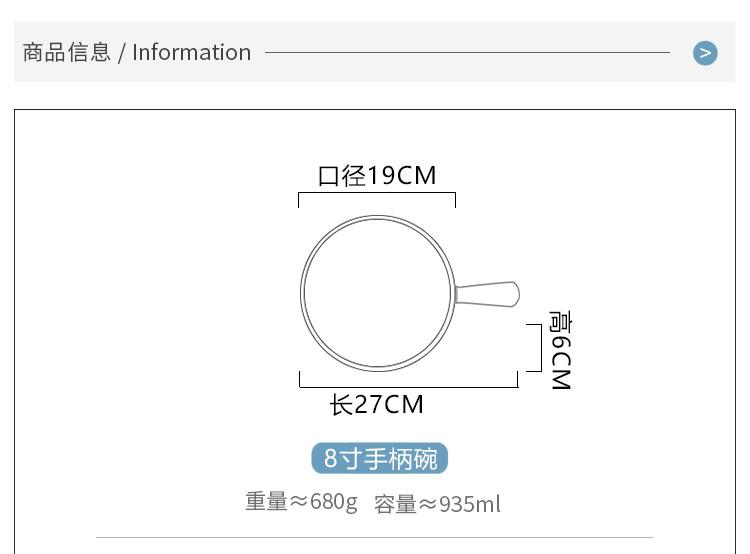Click the 长27CM dimension label
This screenshot has height=554, width=750.
pos(377,405)
